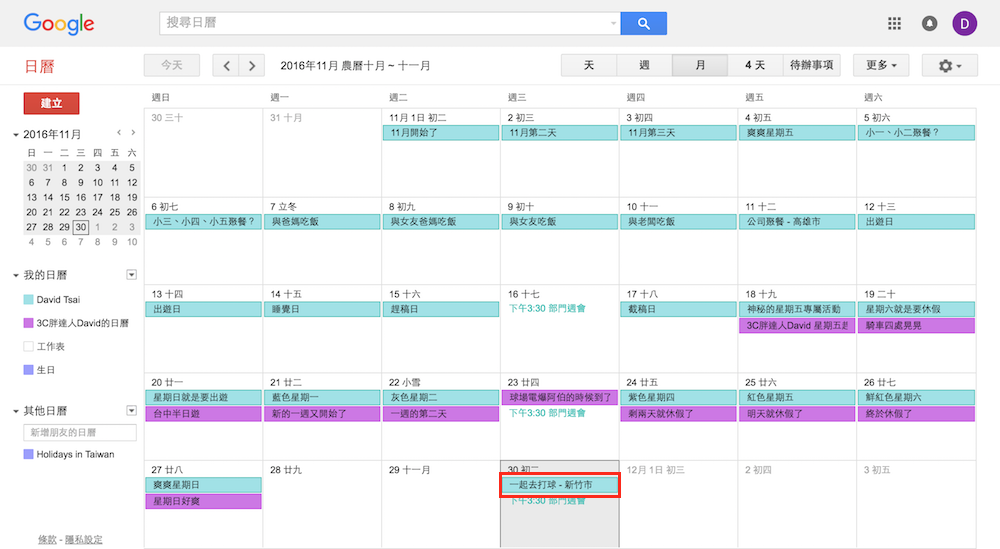Image resolution: width=1000 pixels, height=549 pixels.
Task: Click the blue search magnifier button
Action: point(643,23)
